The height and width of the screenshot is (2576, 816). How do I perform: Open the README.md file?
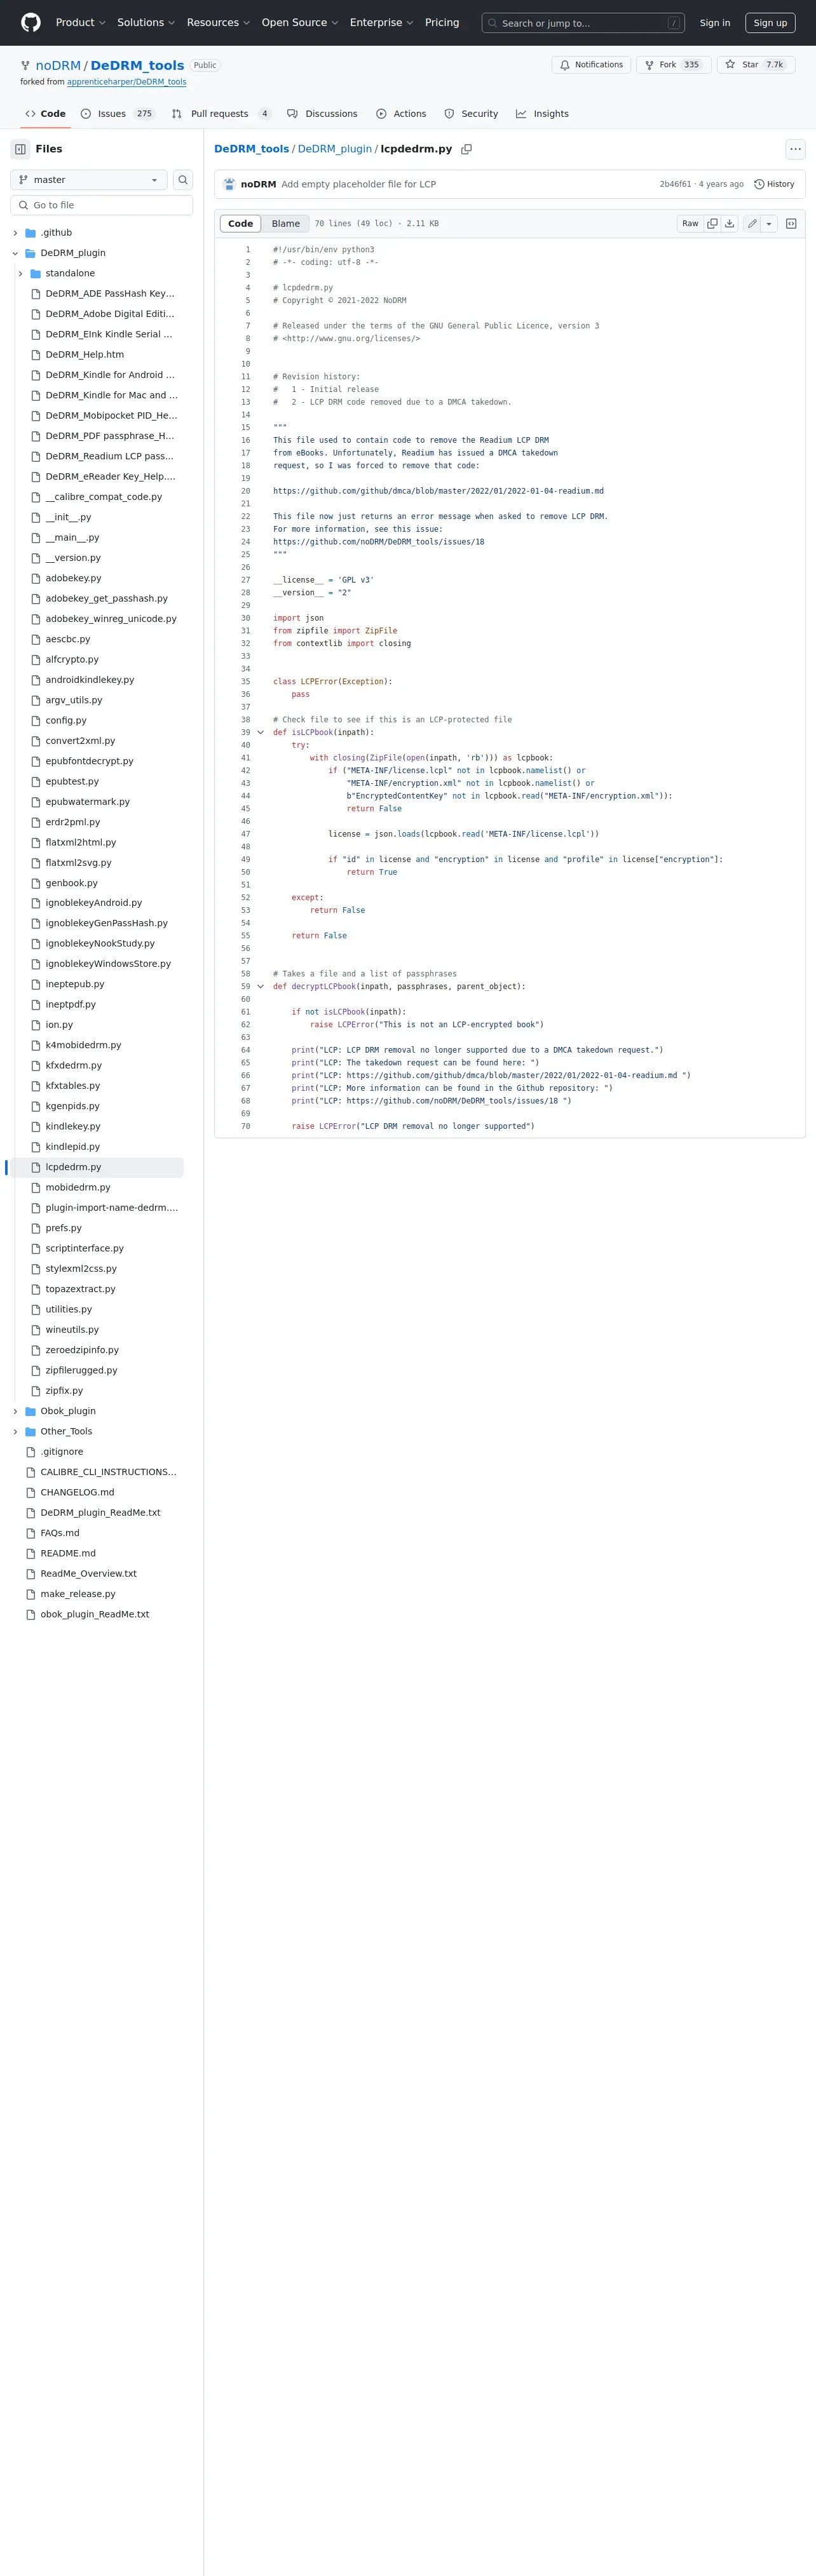pyautogui.click(x=68, y=1553)
